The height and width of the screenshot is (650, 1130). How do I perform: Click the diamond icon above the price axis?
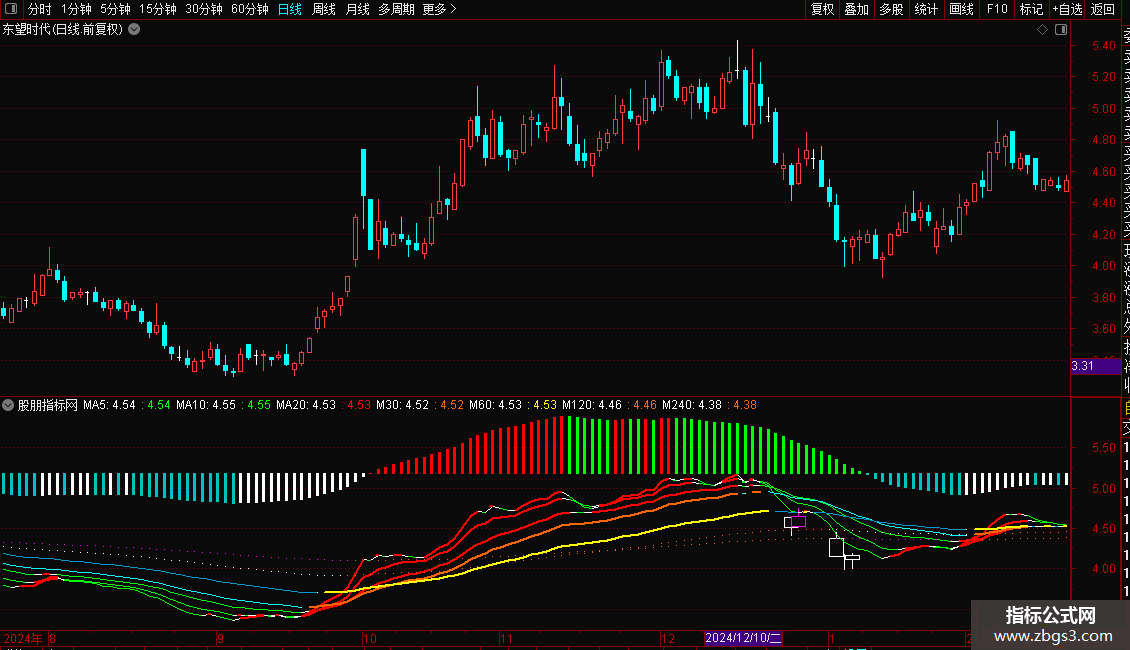click(x=1042, y=30)
